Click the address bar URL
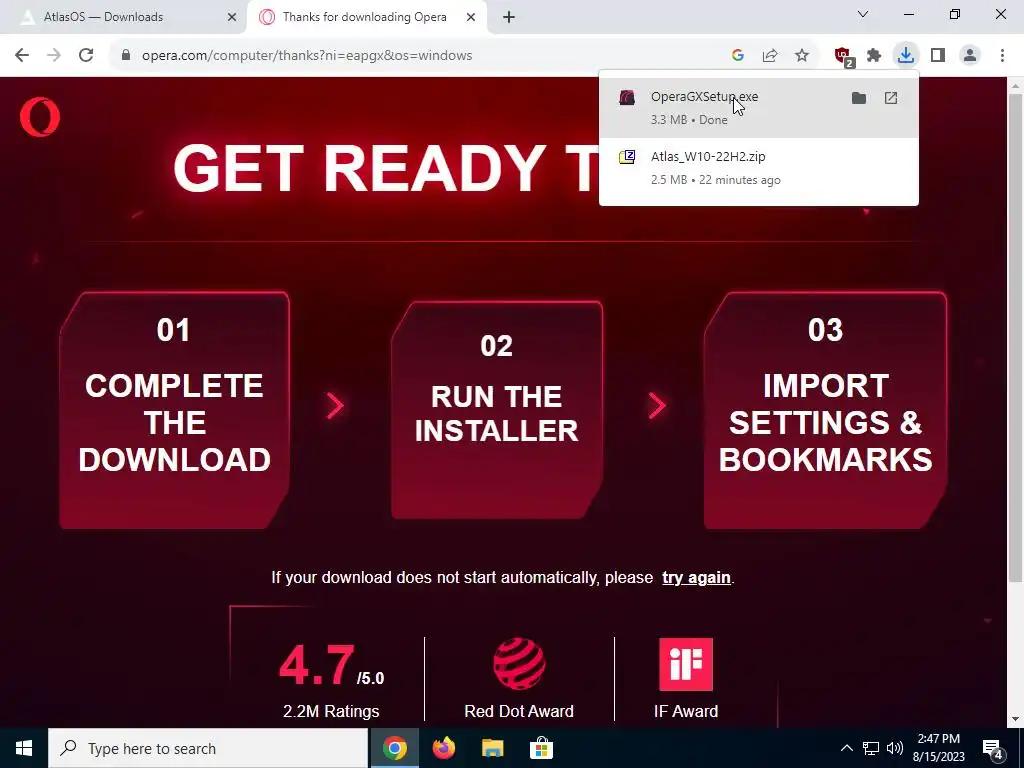Image resolution: width=1024 pixels, height=768 pixels. [307, 56]
